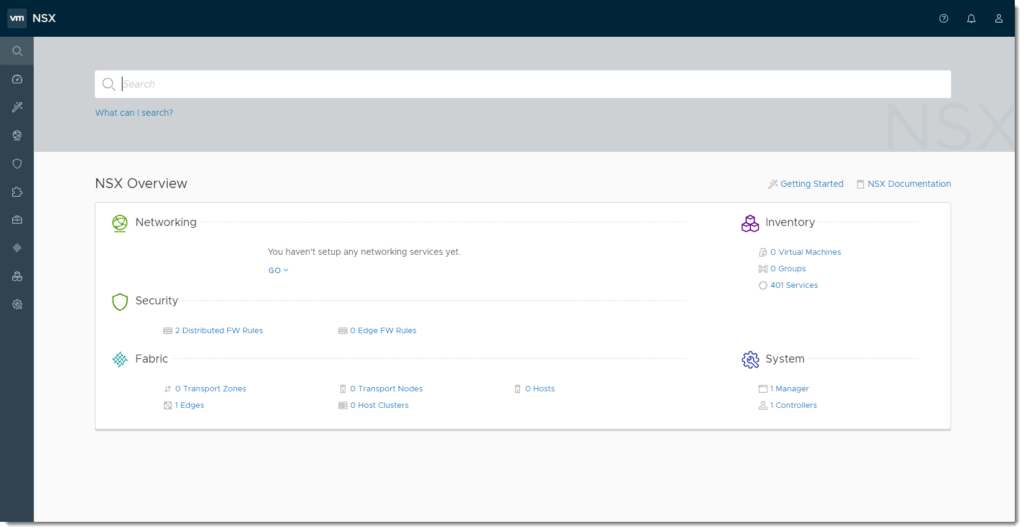
Task: Click the icon beside 0 Virtual Machines
Action: pyautogui.click(x=762, y=252)
